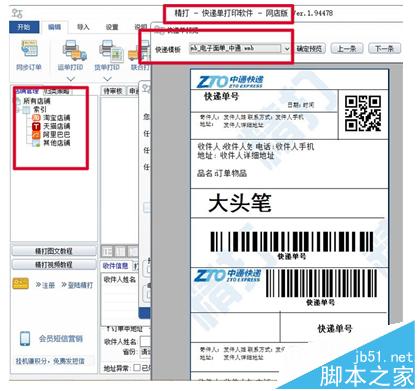The image size is (417, 391).
Task: Switch to the 开始 ribbon tab
Action: pos(24,27)
